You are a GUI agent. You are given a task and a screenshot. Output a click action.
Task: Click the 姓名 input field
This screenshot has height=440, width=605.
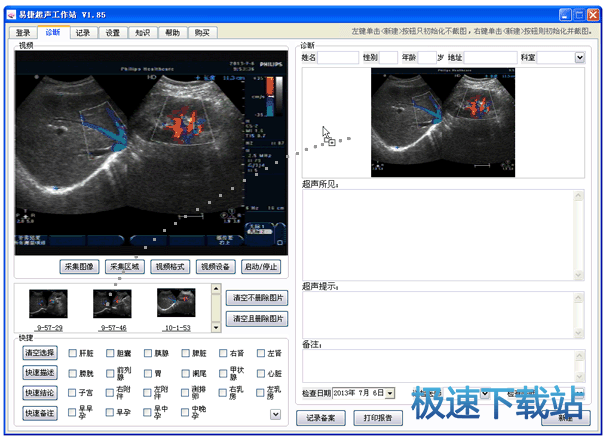pyautogui.click(x=338, y=58)
